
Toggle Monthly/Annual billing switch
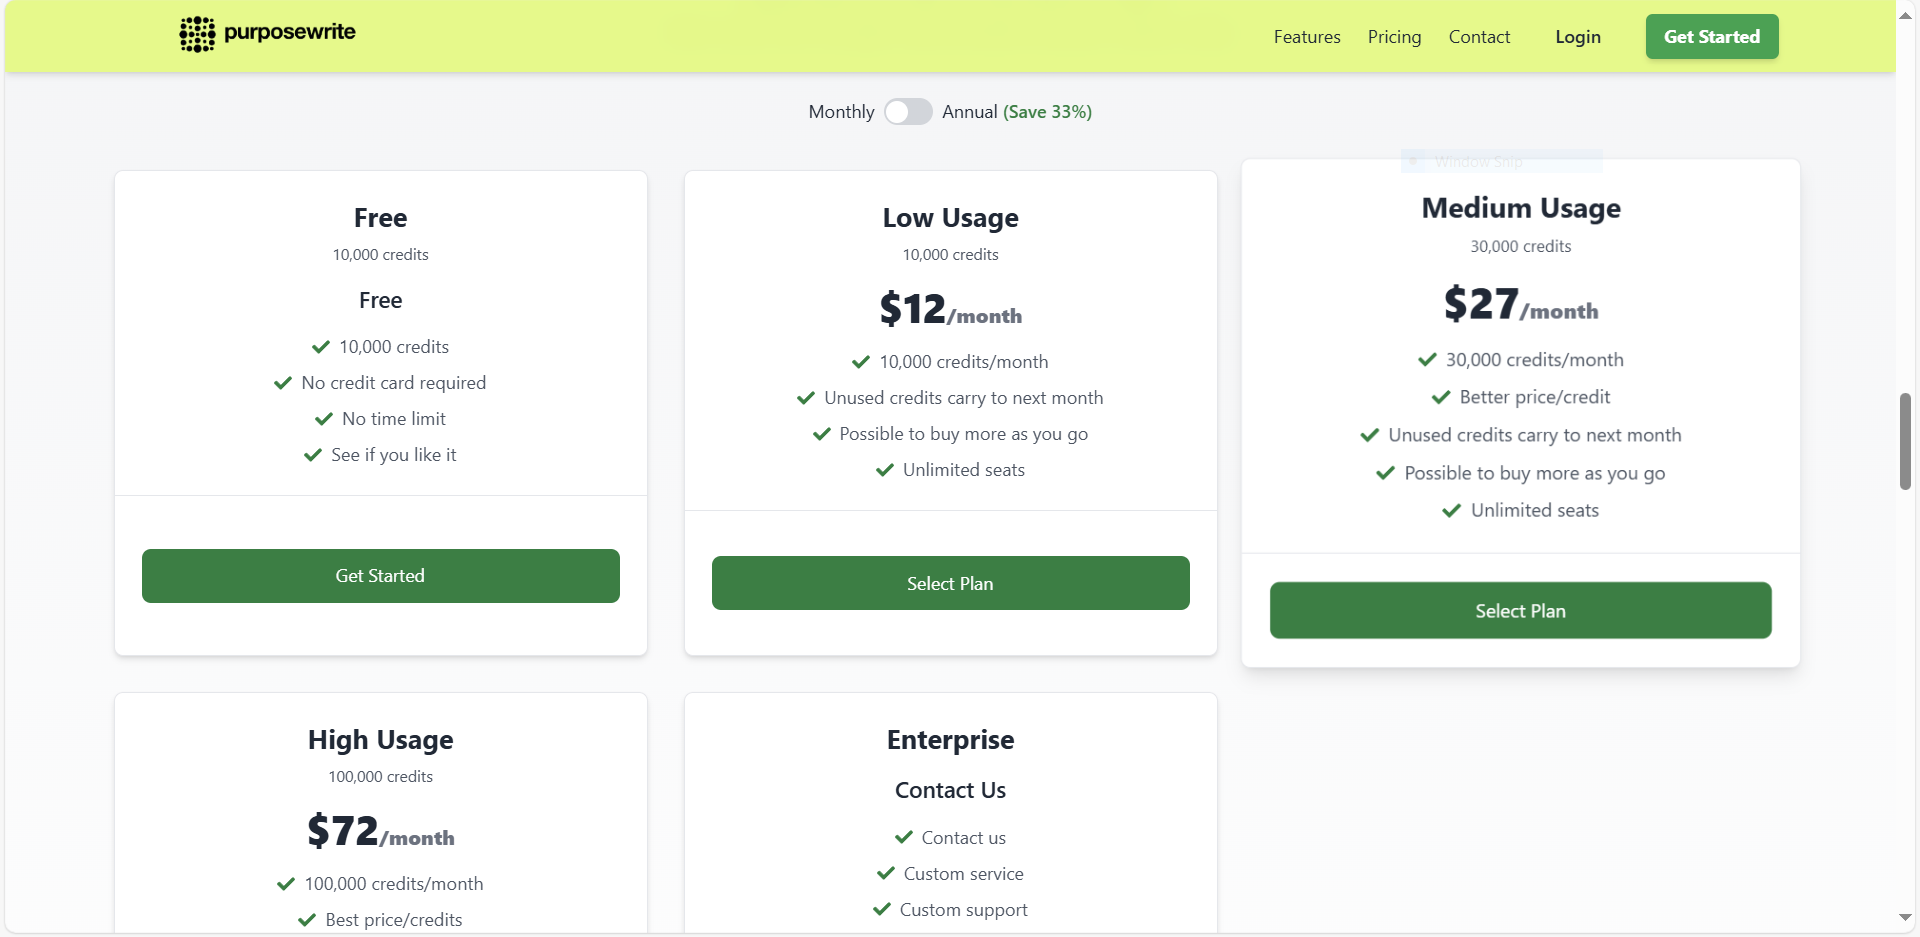pyautogui.click(x=908, y=112)
